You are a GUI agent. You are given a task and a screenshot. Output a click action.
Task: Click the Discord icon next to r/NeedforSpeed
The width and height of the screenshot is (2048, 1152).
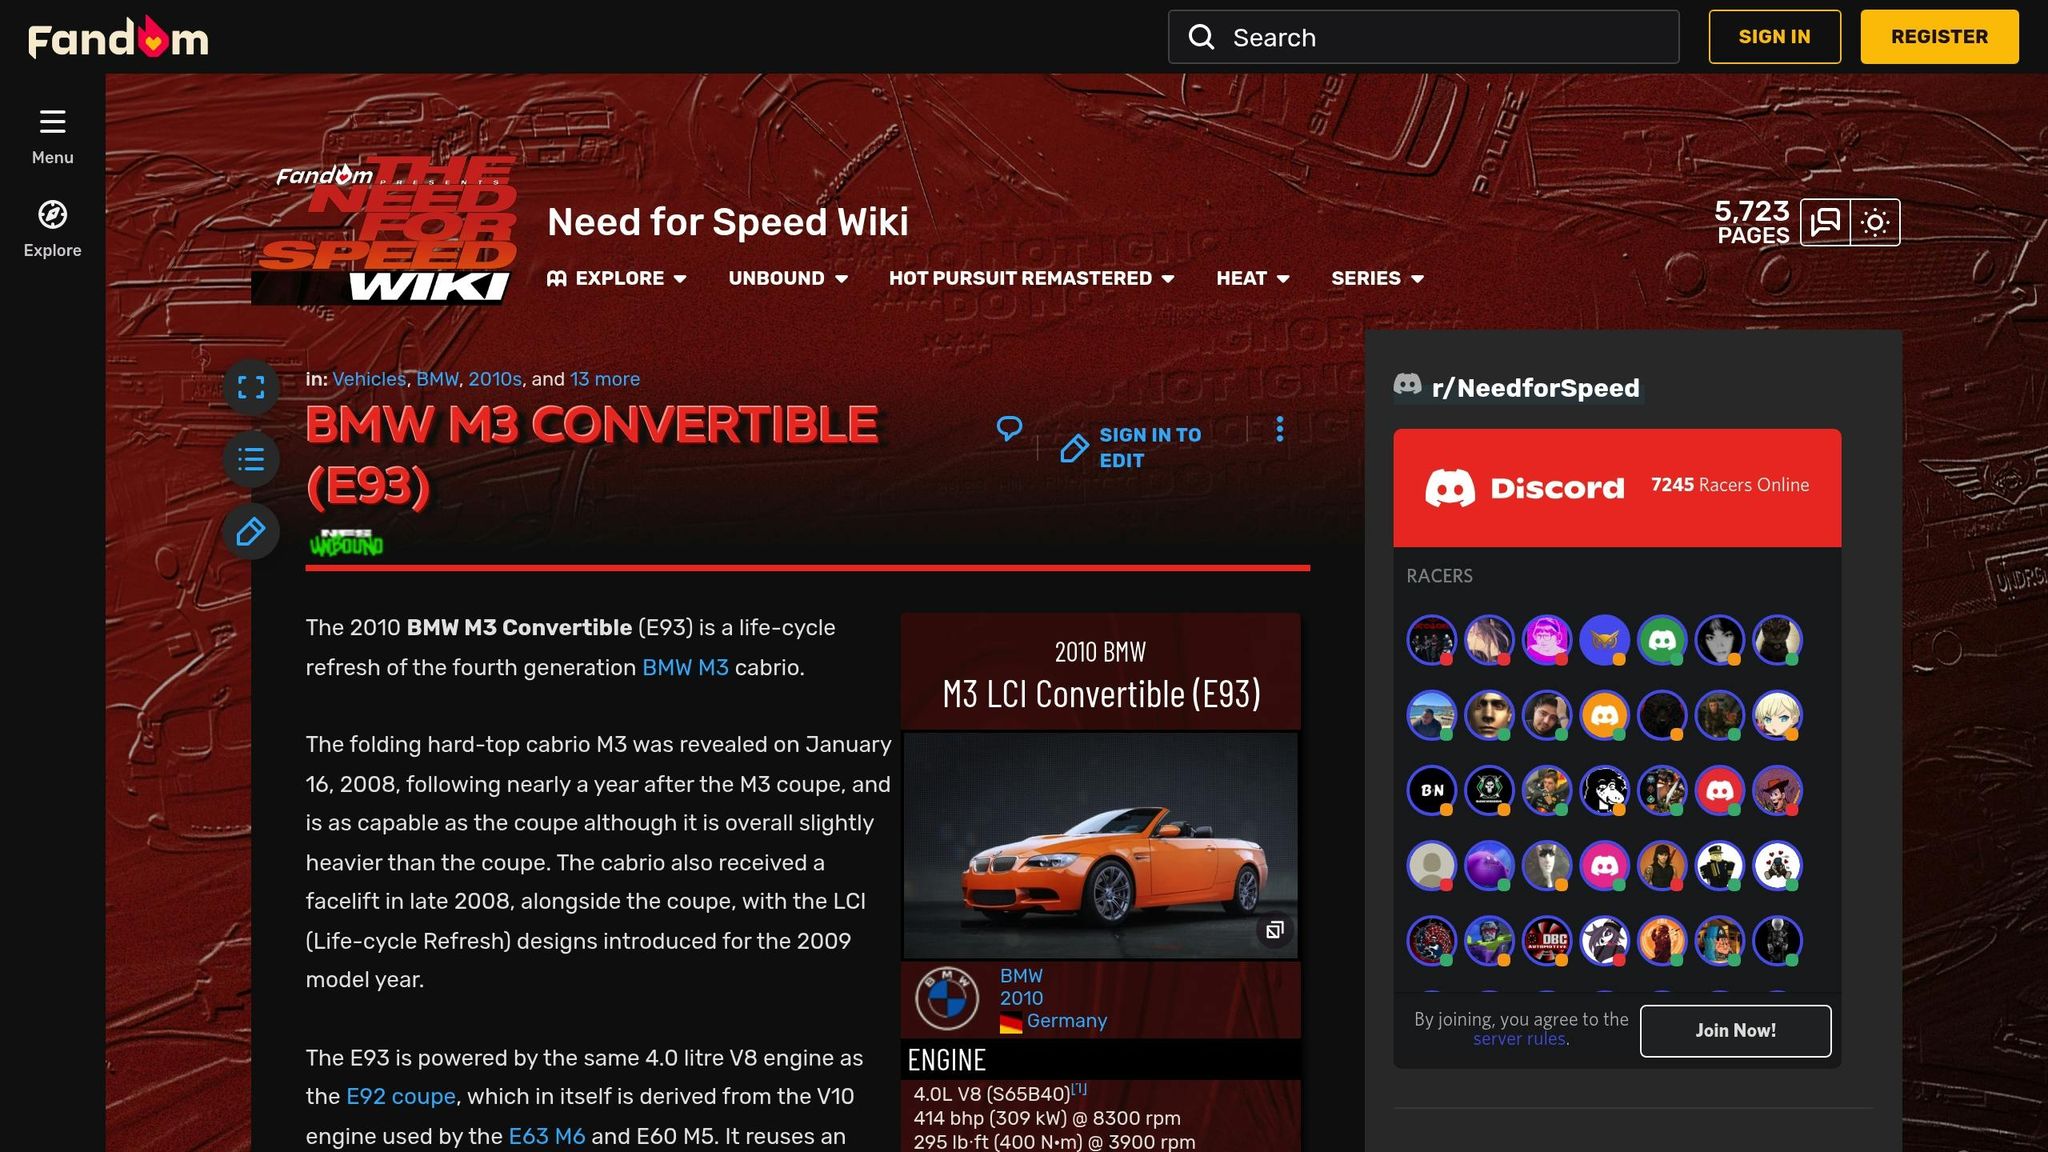coord(1407,385)
